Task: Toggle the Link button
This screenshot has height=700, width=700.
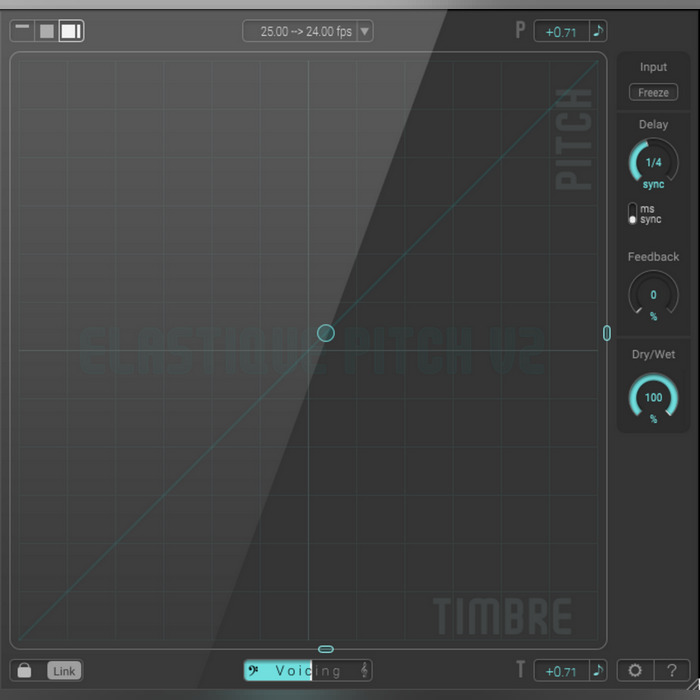Action: tap(64, 671)
